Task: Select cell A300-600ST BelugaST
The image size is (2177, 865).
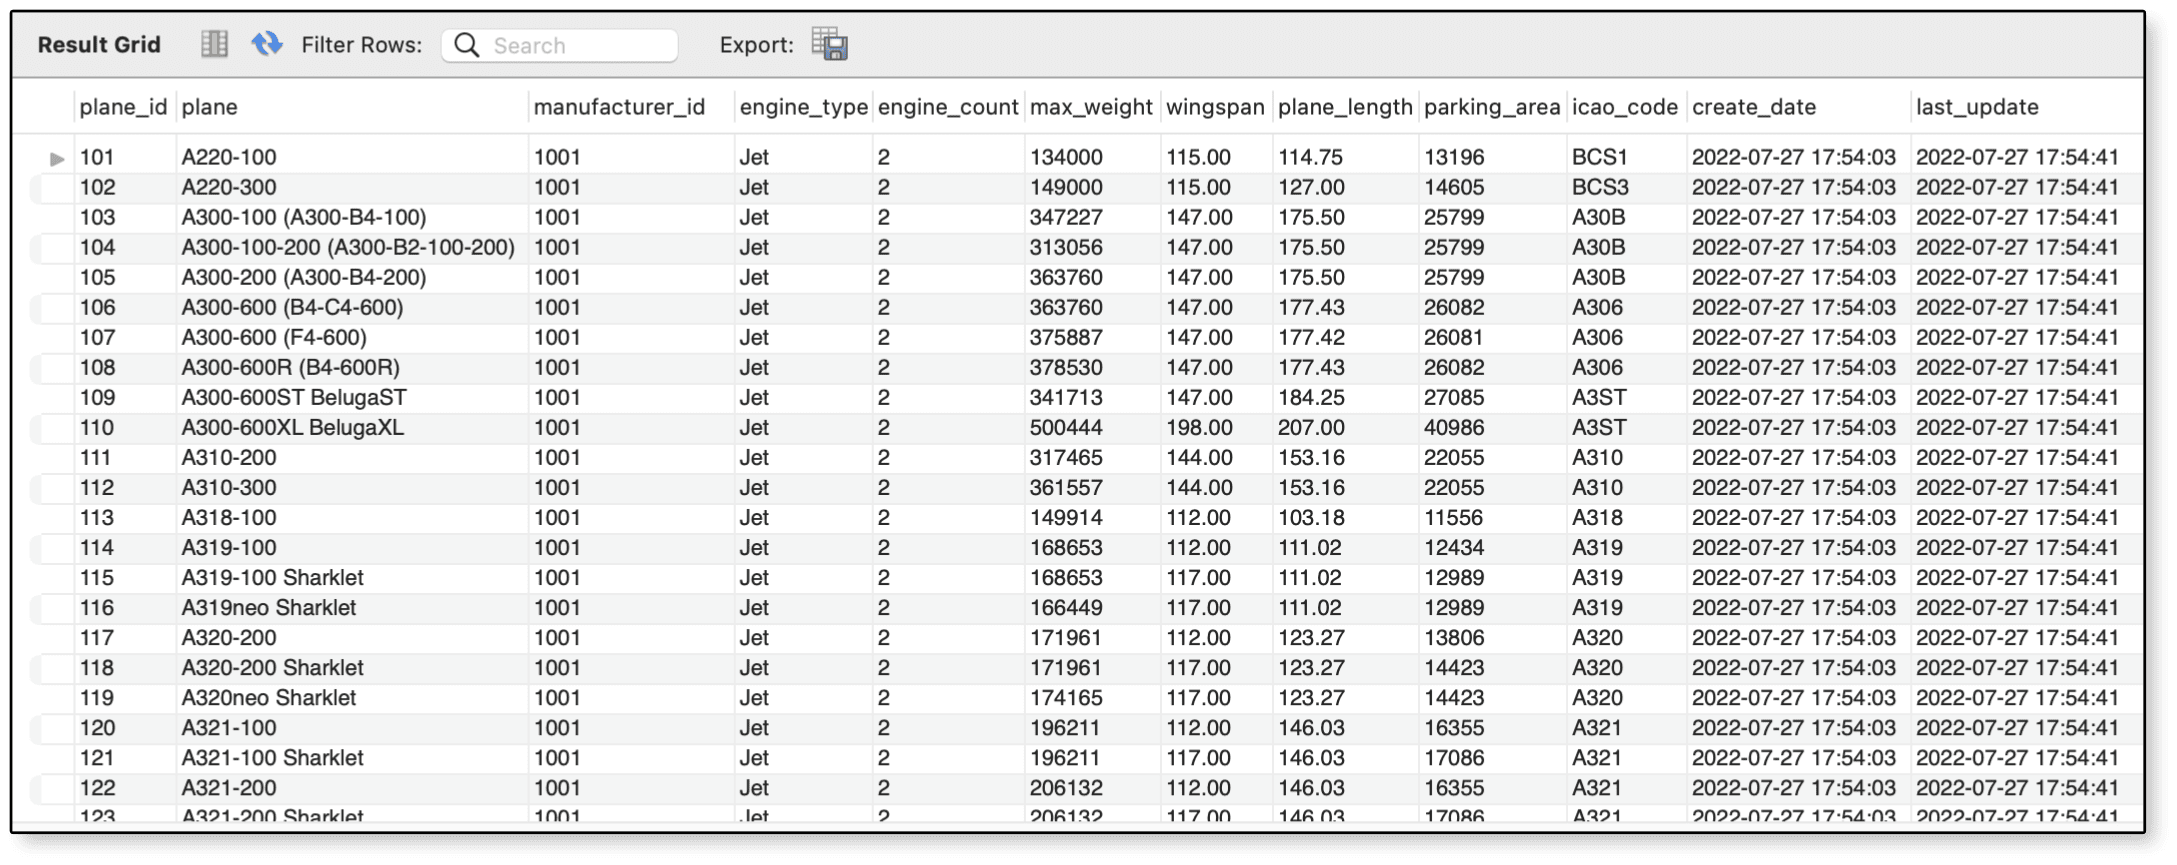Action: [x=294, y=397]
